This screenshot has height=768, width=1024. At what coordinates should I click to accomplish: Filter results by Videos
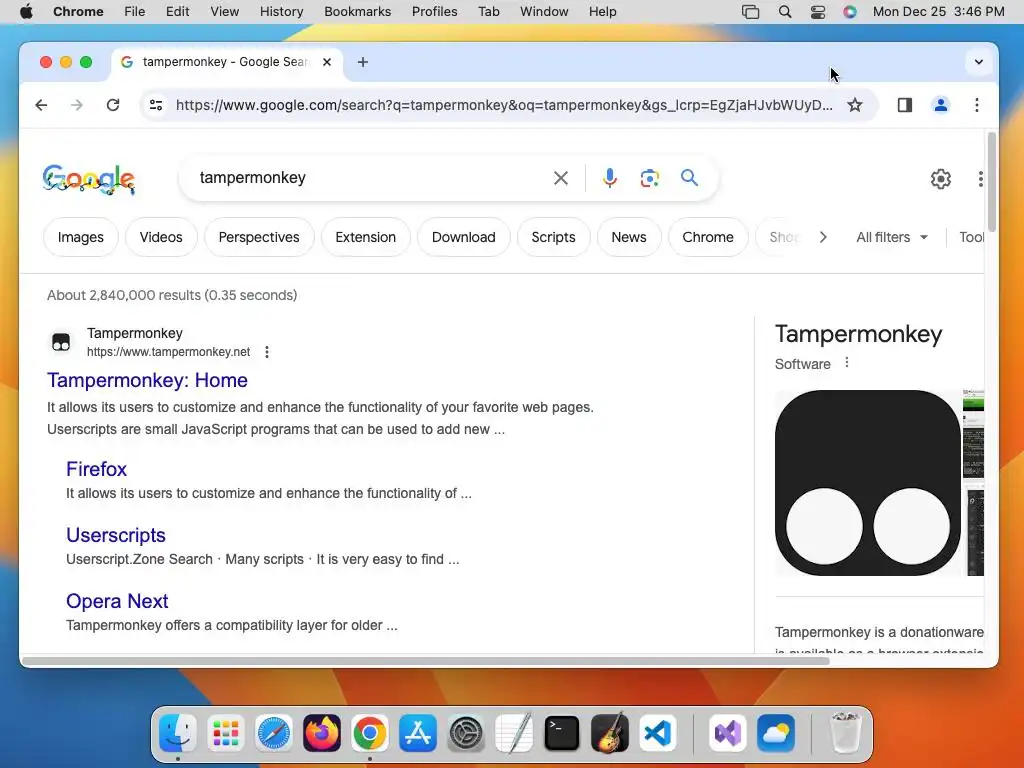pyautogui.click(x=161, y=237)
